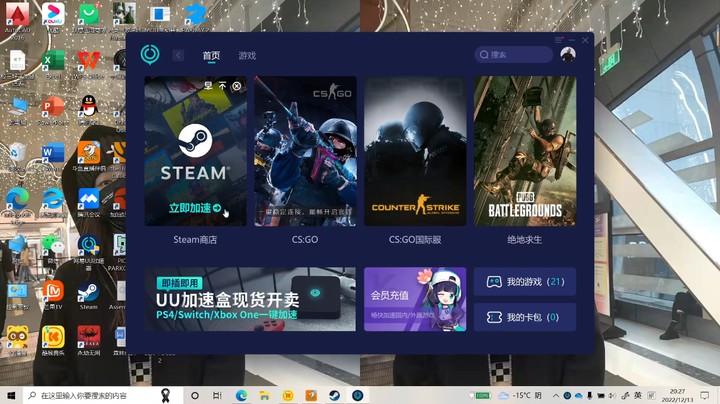Go back using the header back arrow
The image size is (720, 404).
[178, 56]
